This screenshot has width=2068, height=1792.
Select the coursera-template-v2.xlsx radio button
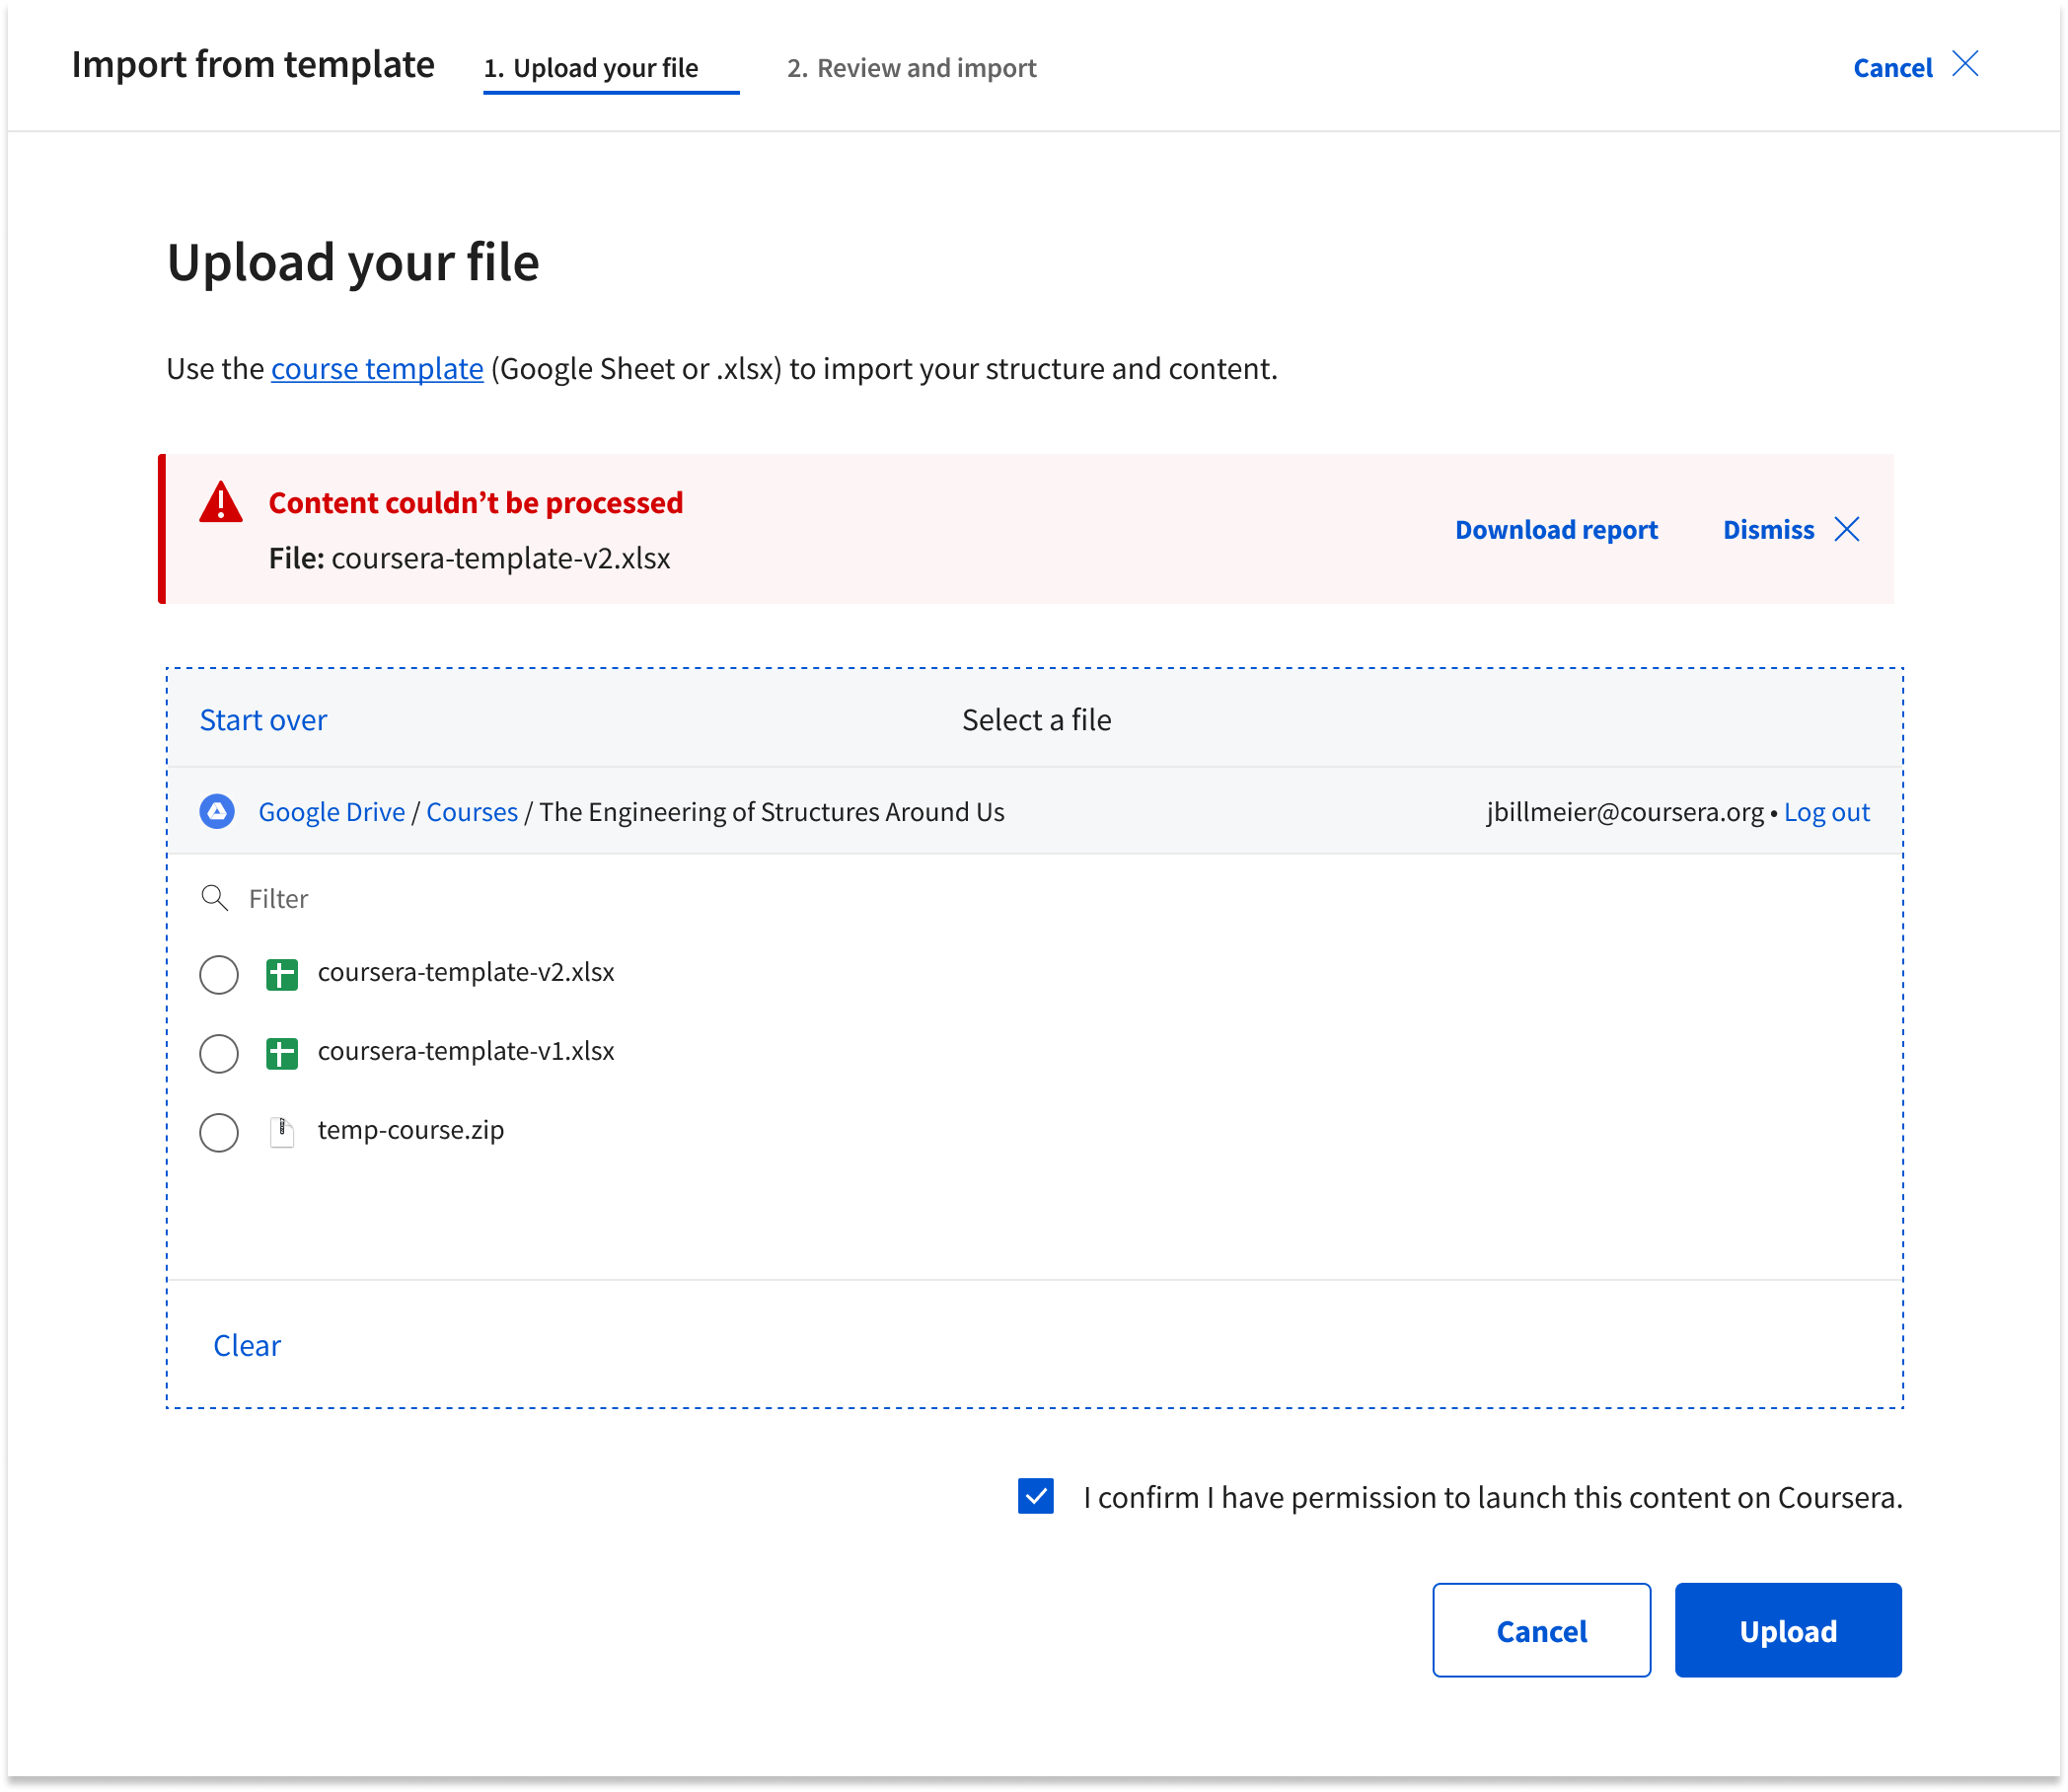click(219, 974)
